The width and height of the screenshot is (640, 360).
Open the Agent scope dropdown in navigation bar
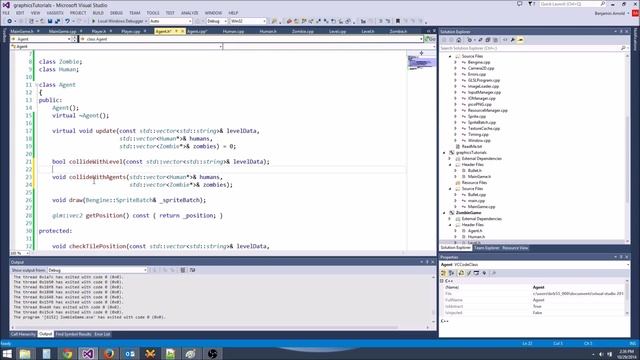[41, 39]
